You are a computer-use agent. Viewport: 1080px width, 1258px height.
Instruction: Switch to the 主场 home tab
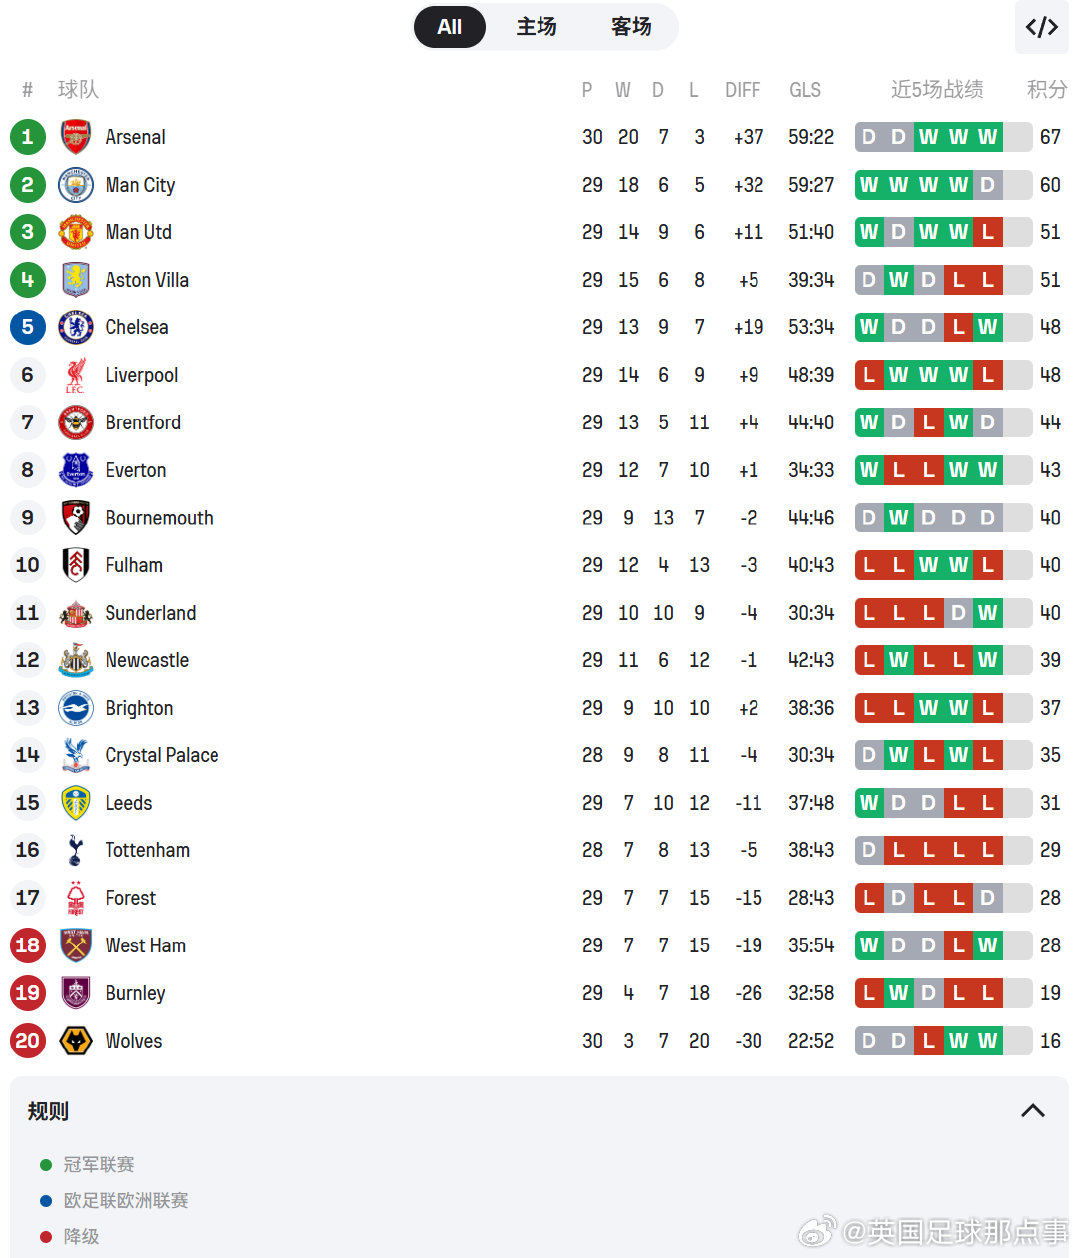[536, 27]
